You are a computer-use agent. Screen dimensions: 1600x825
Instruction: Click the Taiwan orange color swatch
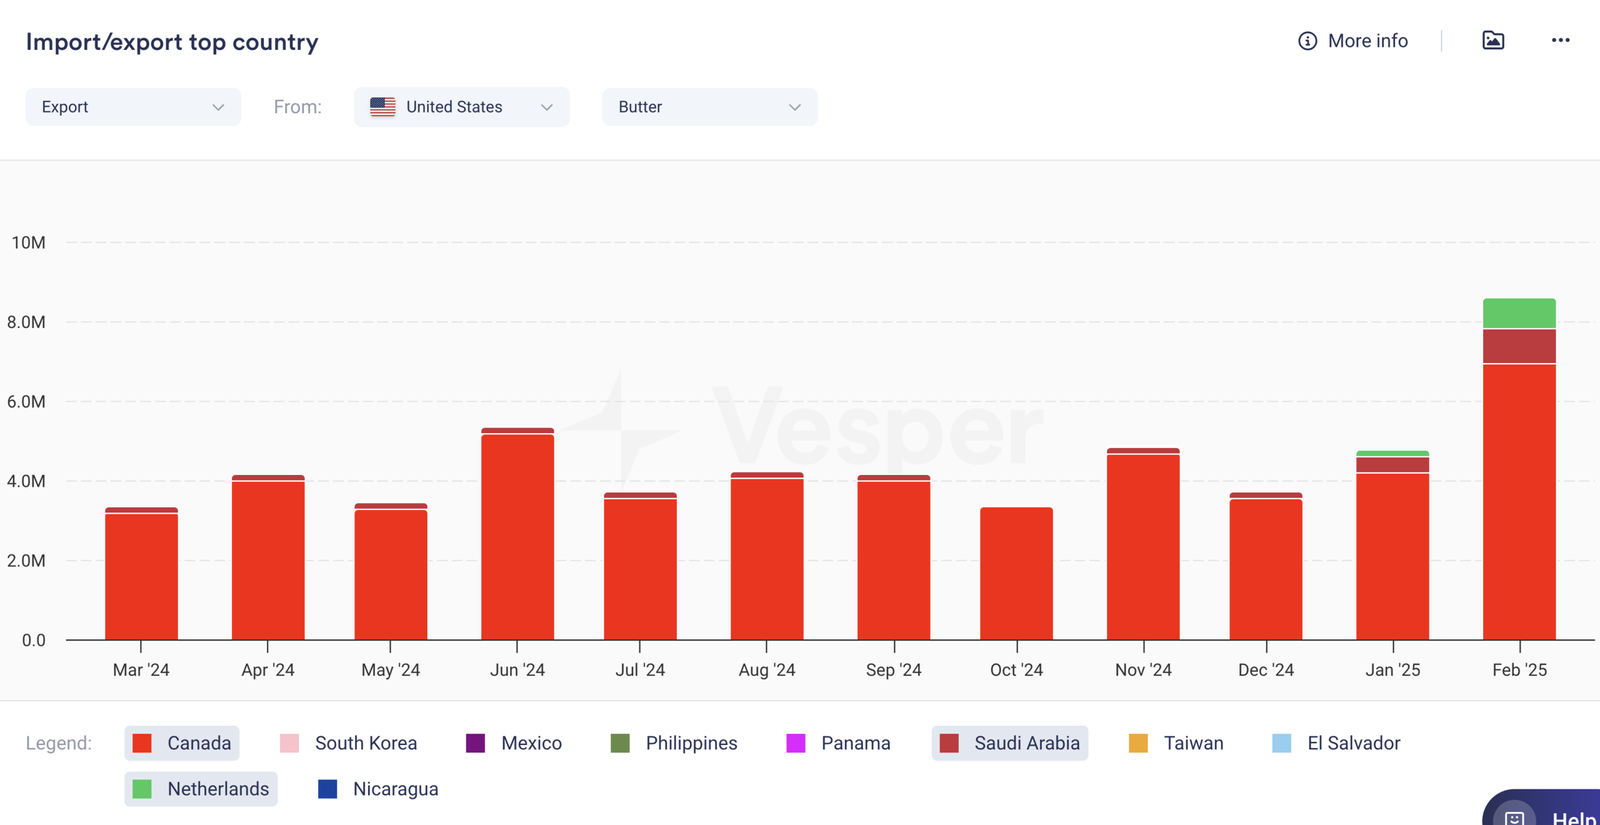point(1138,743)
